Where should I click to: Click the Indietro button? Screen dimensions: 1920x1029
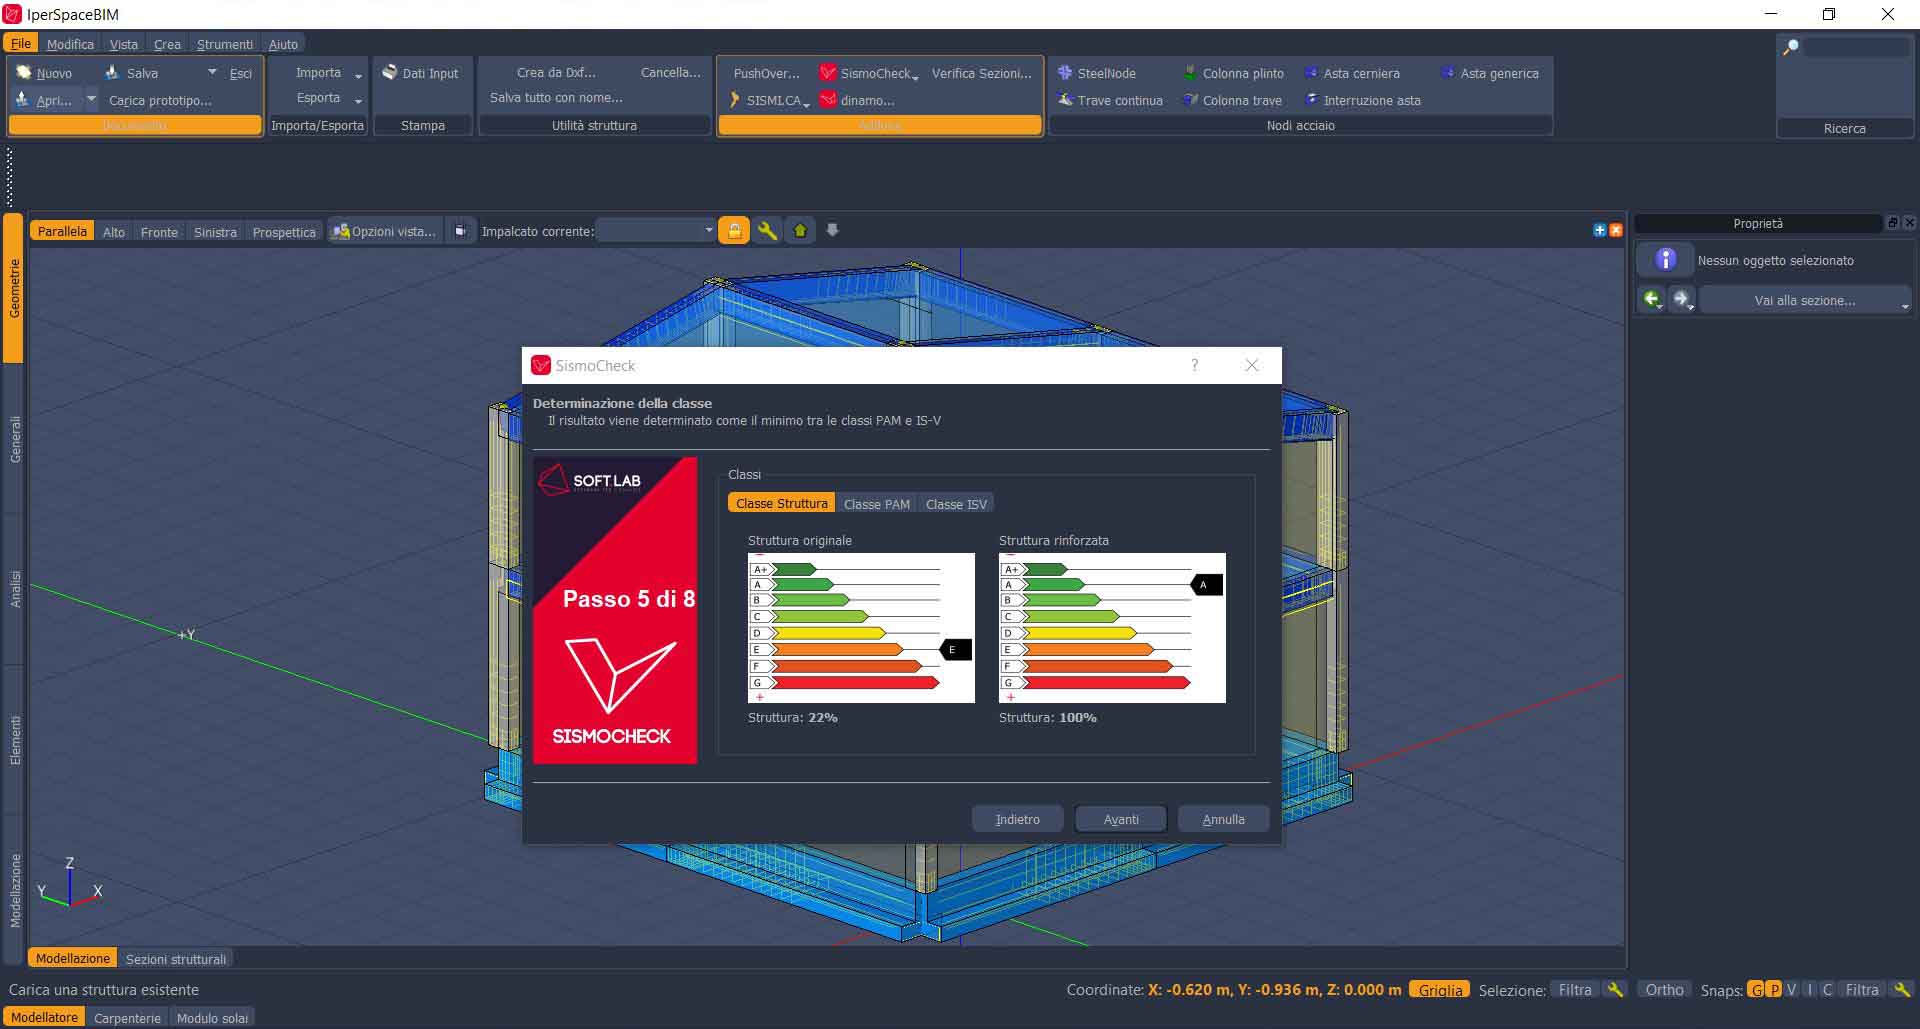click(x=1017, y=819)
